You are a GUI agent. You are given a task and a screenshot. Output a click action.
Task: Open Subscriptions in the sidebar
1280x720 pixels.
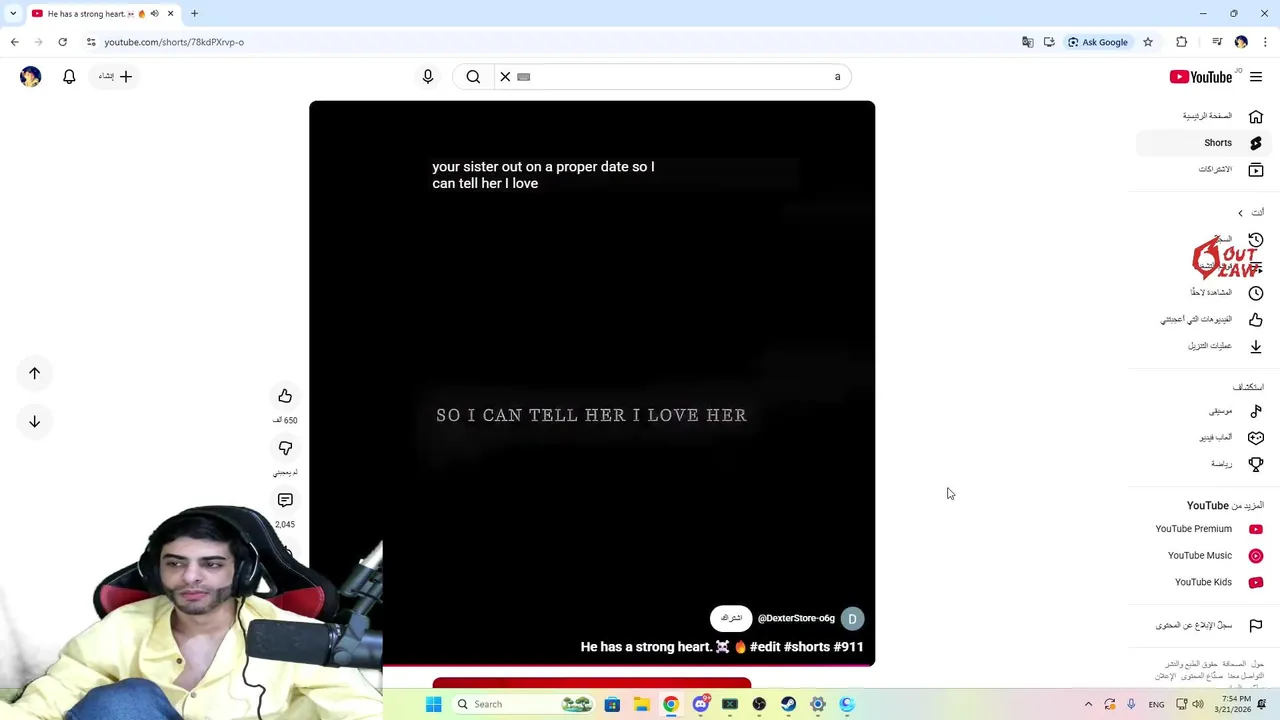click(1204, 170)
